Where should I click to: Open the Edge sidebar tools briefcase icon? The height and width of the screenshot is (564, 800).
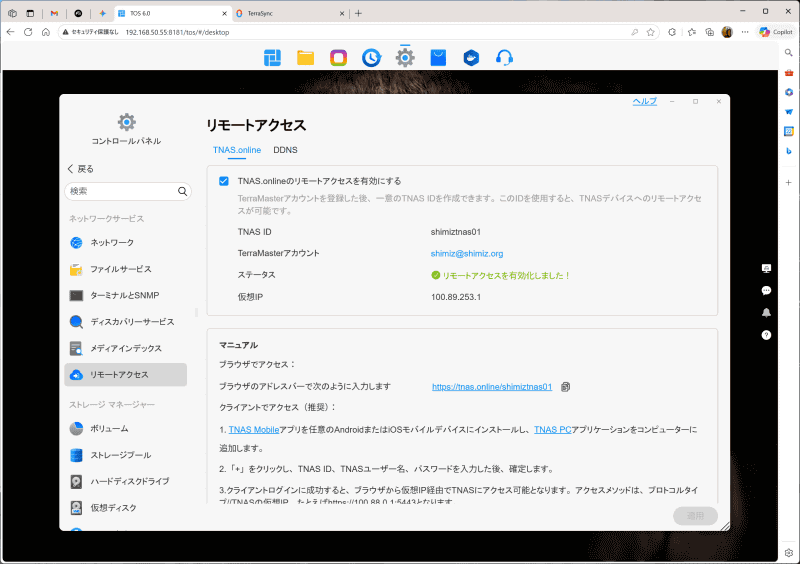click(788, 72)
